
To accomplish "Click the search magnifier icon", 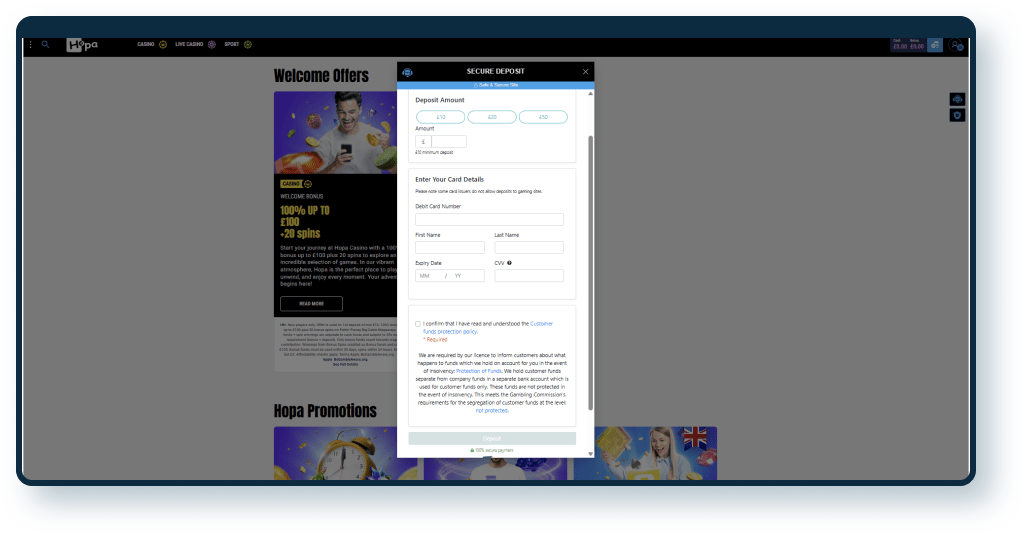I will point(45,45).
